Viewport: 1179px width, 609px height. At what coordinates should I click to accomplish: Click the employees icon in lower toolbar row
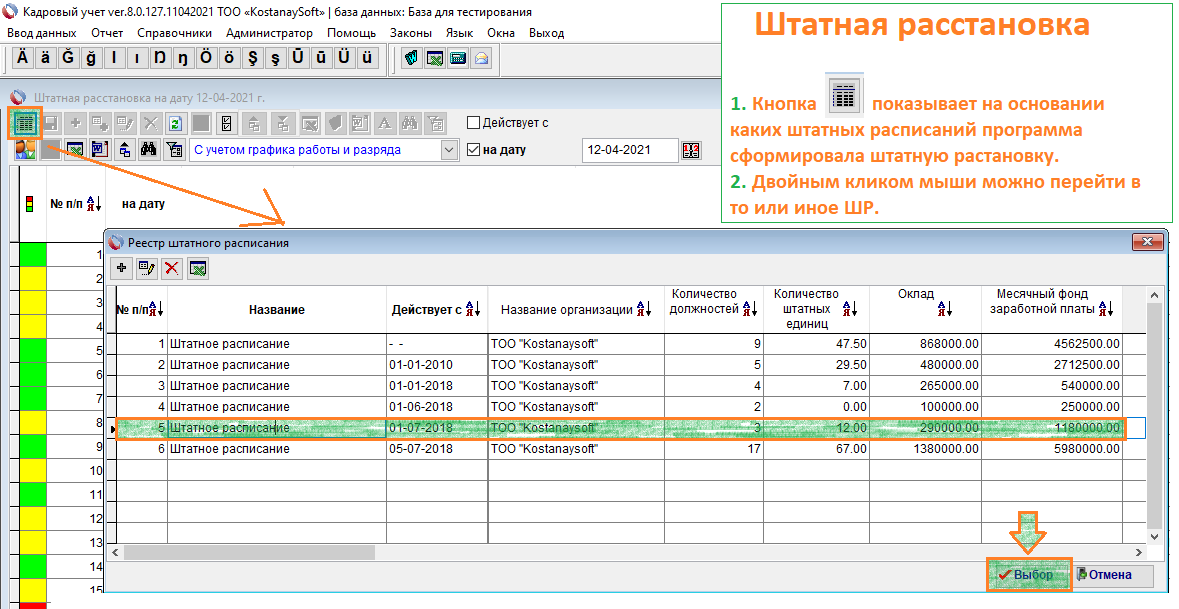click(x=25, y=150)
